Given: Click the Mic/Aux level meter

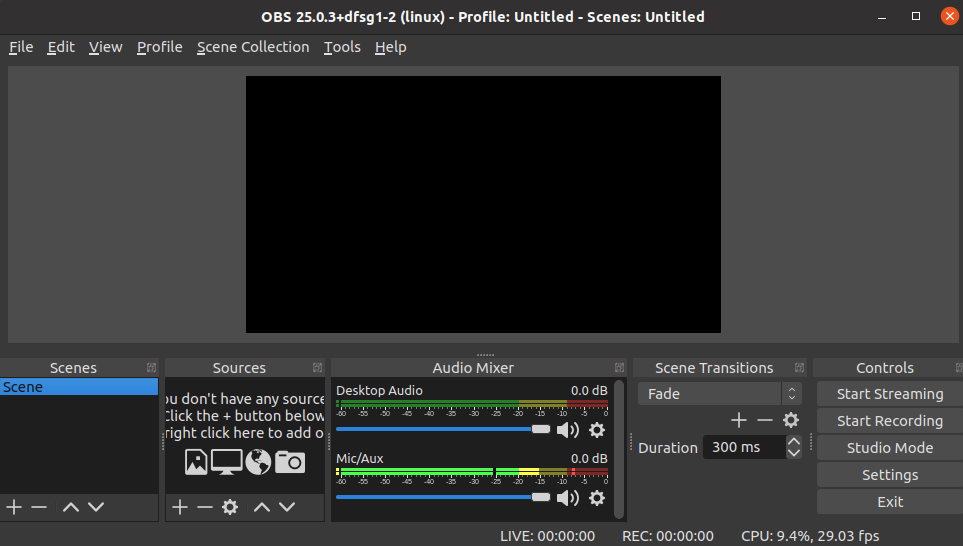Looking at the screenshot, I should (472, 472).
